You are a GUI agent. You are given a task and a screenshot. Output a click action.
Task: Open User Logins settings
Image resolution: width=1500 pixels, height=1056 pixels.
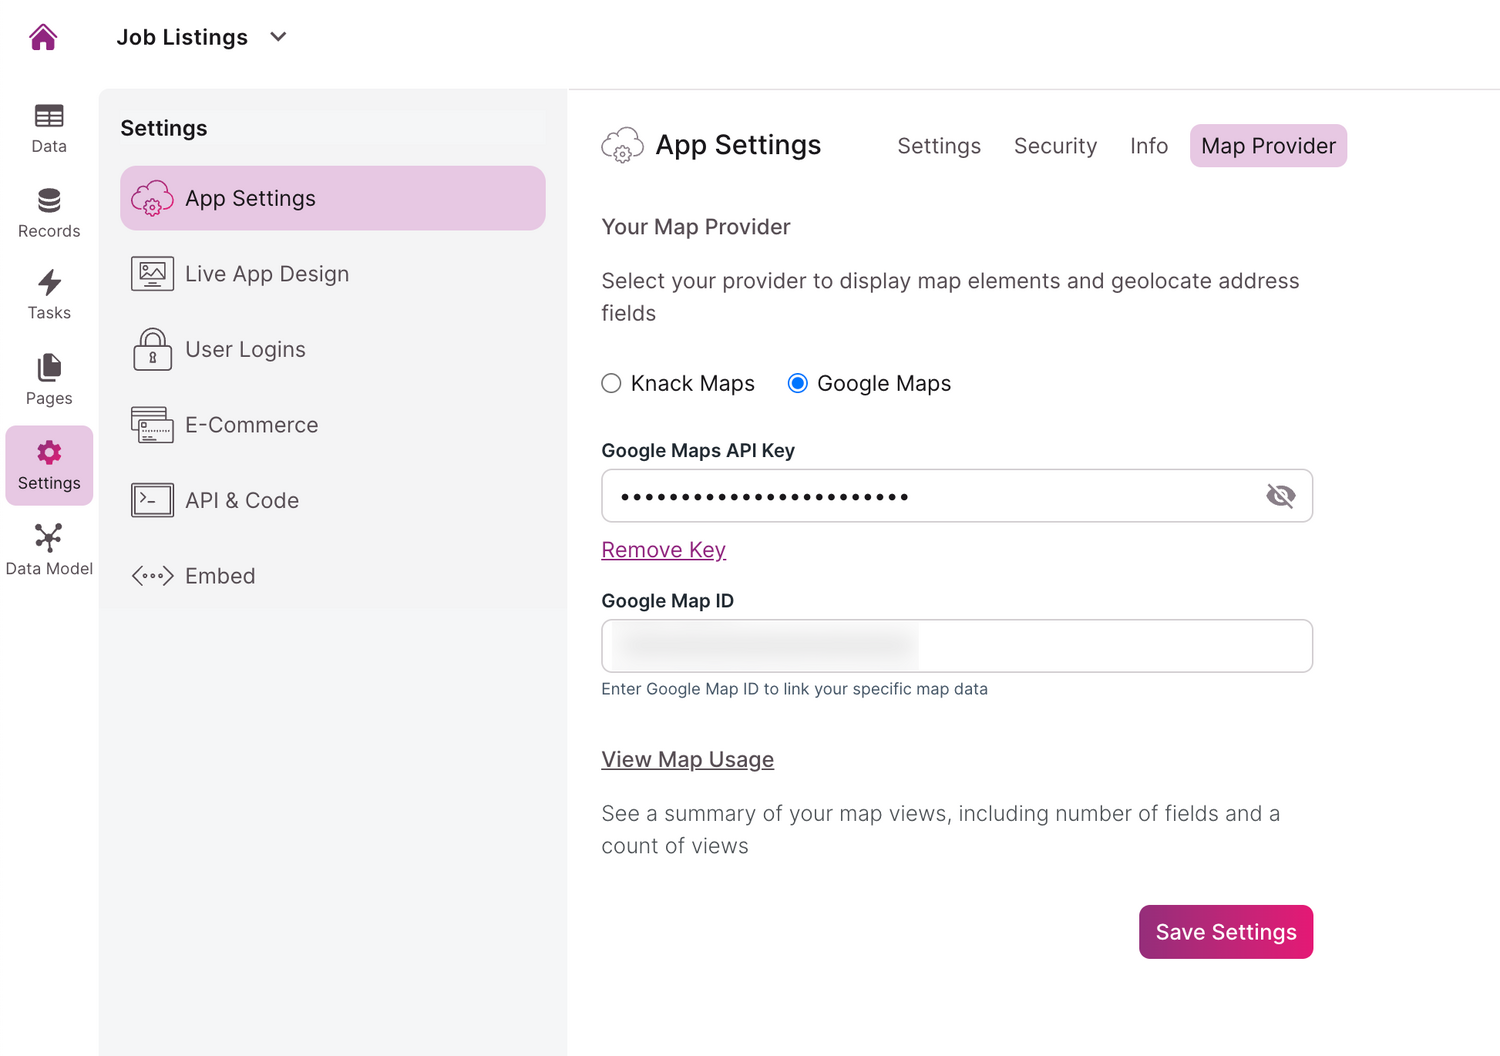[x=245, y=350]
